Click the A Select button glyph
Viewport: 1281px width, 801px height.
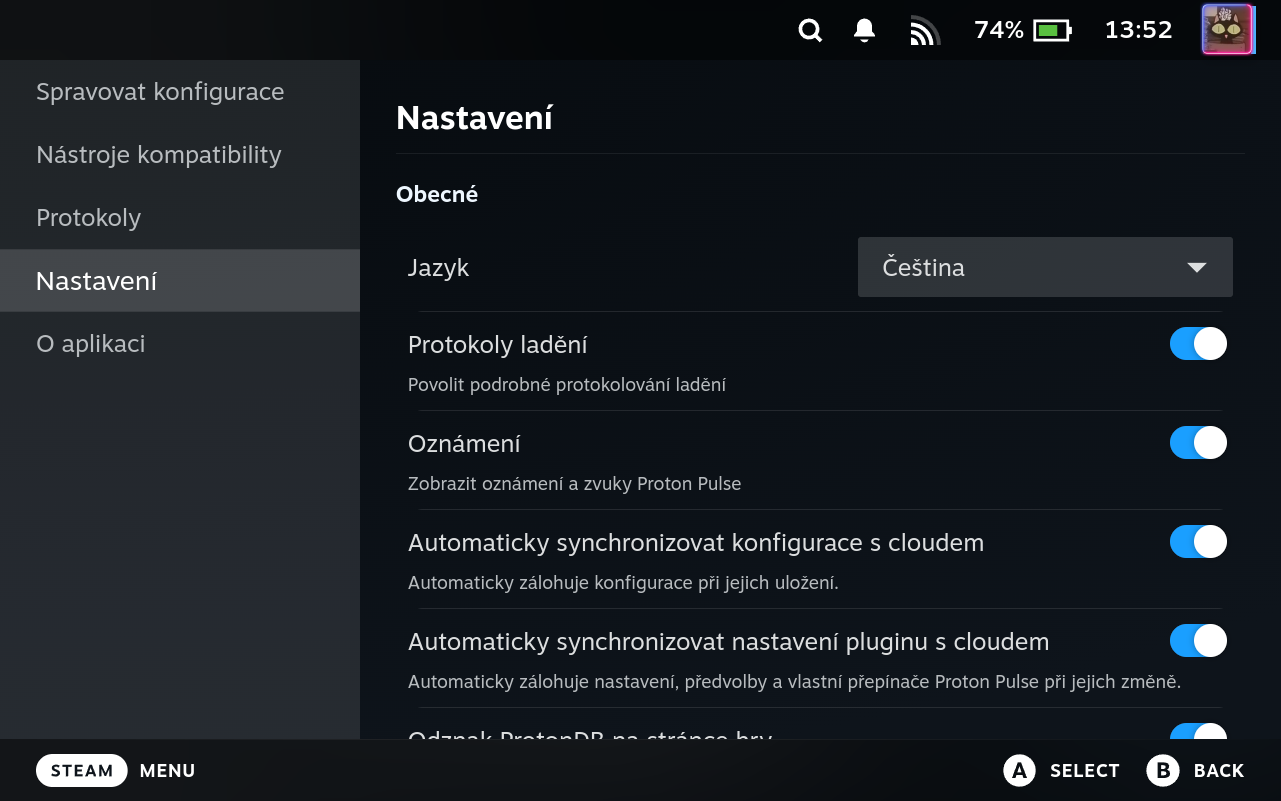coord(1019,770)
